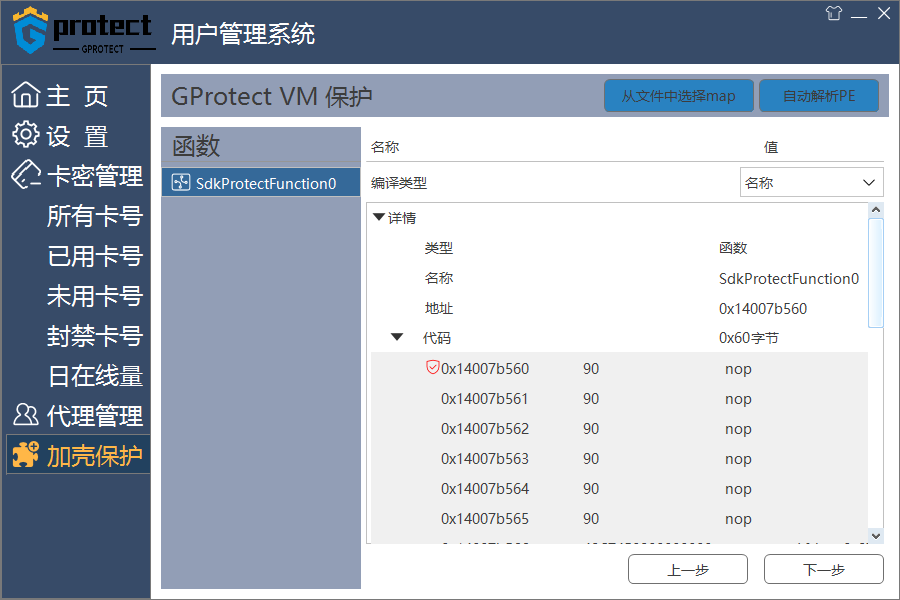This screenshot has height=600, width=900.
Task: Click the puzzle icon beside 加壳保护
Action: point(26,455)
